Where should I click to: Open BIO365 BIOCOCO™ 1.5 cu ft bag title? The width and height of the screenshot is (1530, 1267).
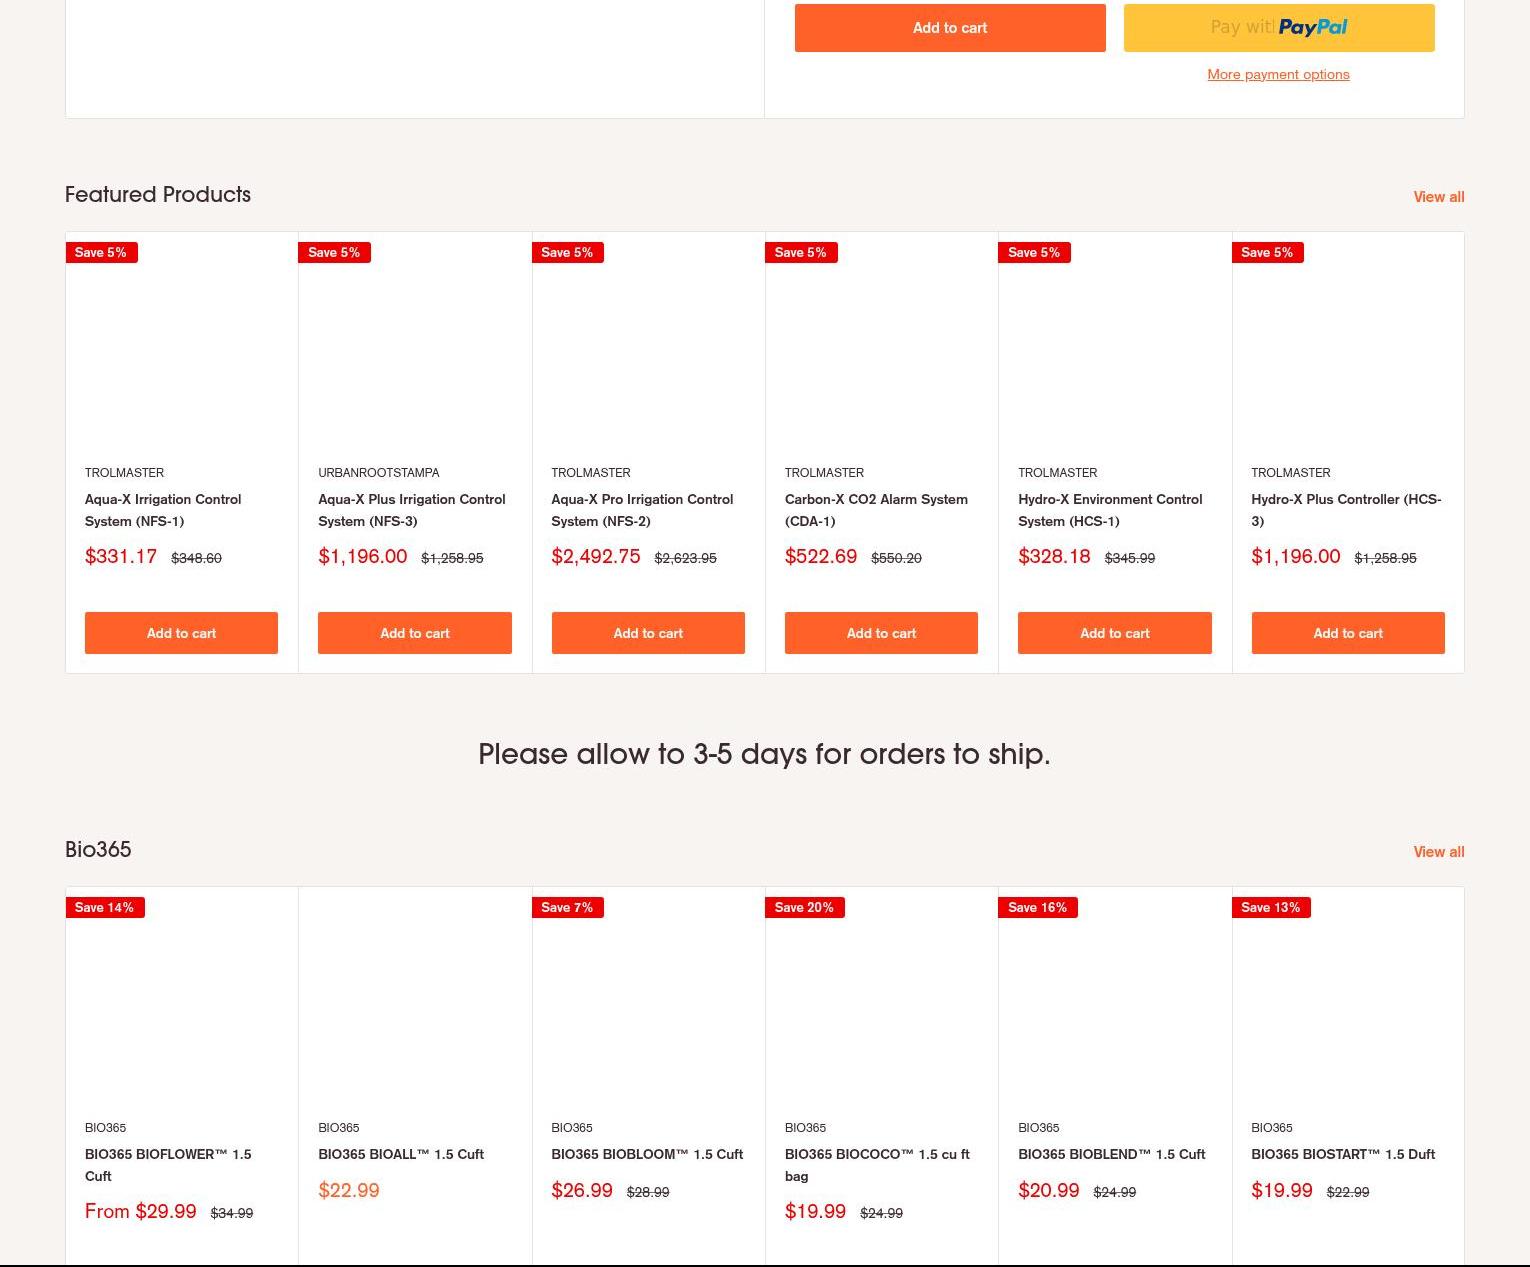(x=877, y=1165)
